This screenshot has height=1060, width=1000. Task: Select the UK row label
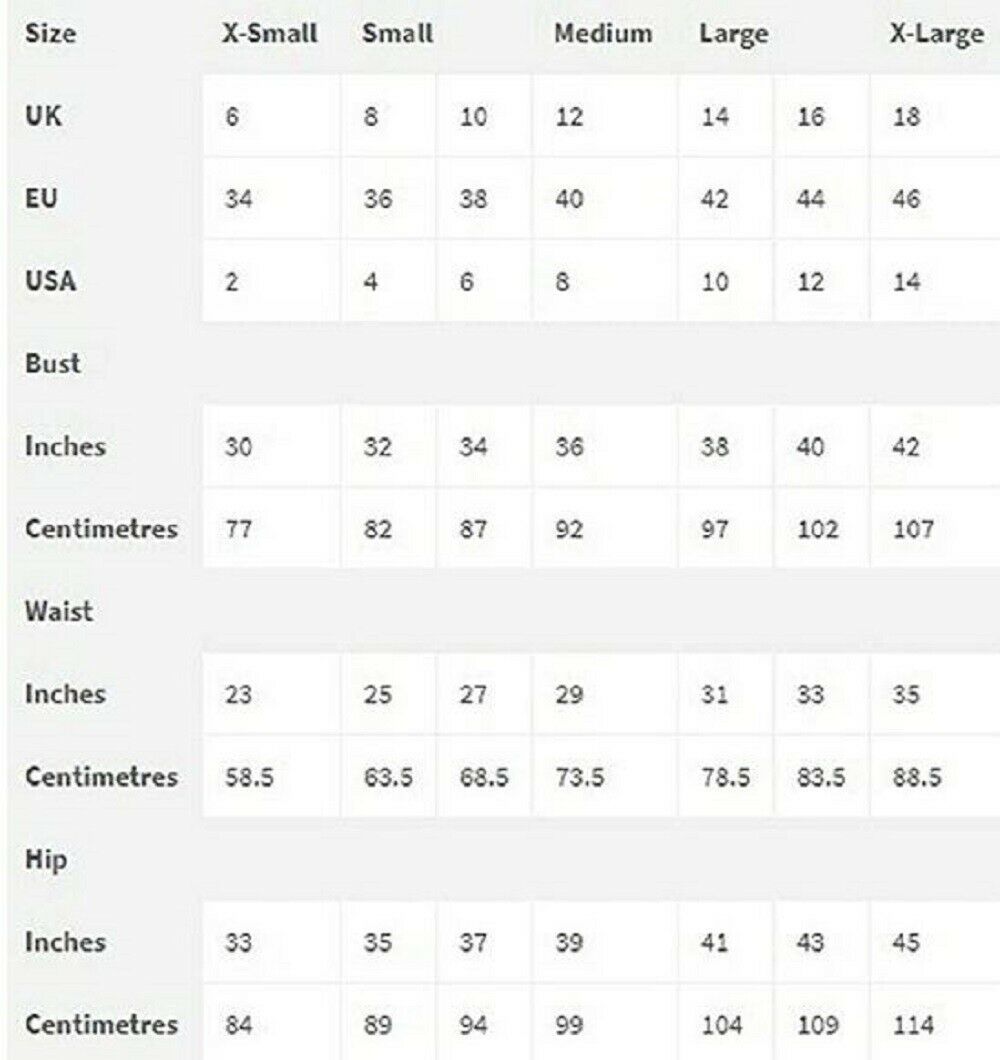click(x=43, y=116)
